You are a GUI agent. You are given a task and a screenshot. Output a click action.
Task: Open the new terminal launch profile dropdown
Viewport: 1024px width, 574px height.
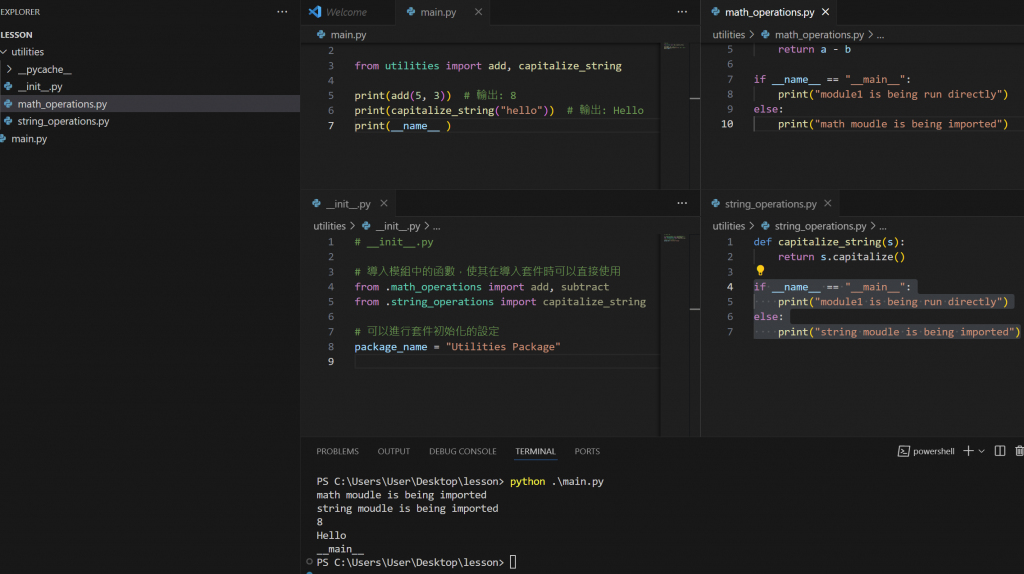(982, 451)
